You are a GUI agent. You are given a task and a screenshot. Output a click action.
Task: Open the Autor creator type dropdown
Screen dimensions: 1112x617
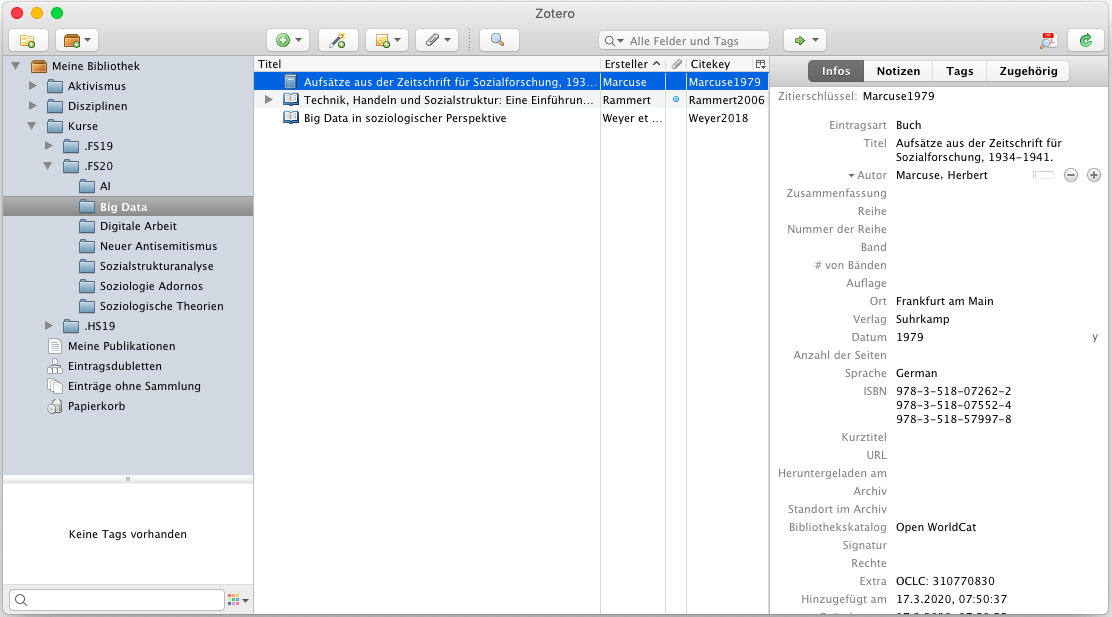[867, 175]
